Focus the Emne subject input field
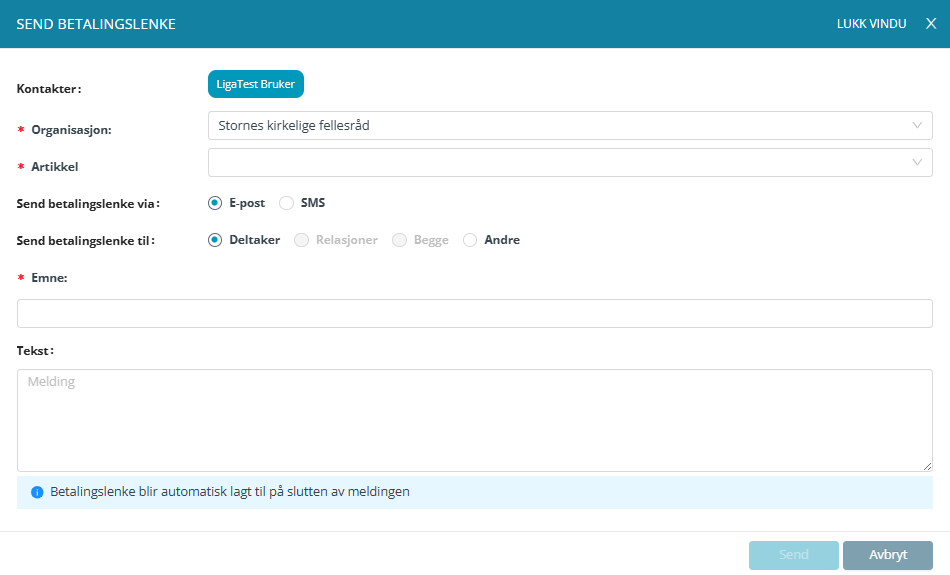 475,314
